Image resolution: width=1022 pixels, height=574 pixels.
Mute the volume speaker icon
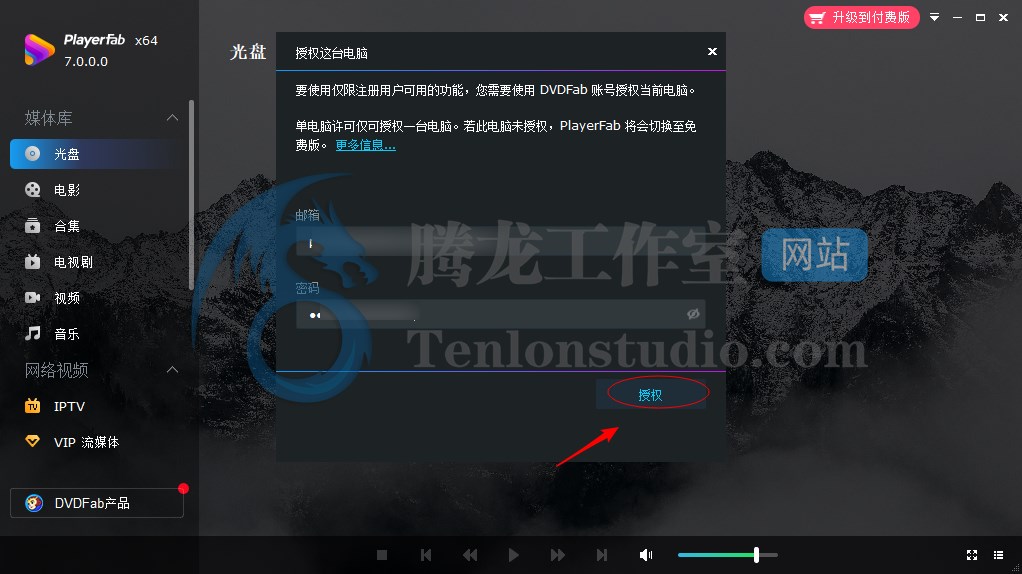(646, 555)
